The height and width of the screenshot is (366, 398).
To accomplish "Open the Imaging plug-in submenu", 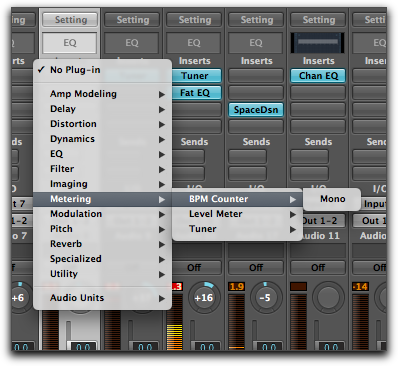I will (x=102, y=184).
